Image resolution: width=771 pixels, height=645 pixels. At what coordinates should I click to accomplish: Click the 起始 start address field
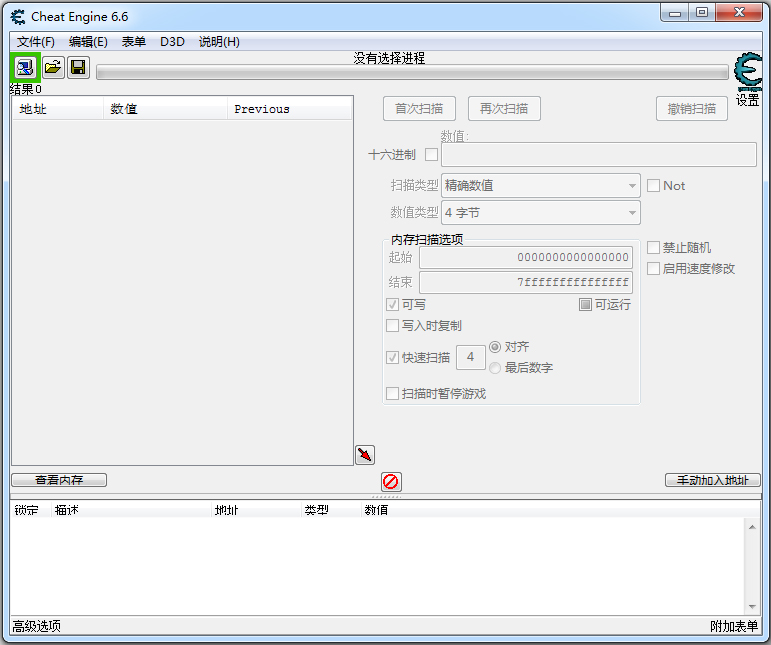point(526,257)
